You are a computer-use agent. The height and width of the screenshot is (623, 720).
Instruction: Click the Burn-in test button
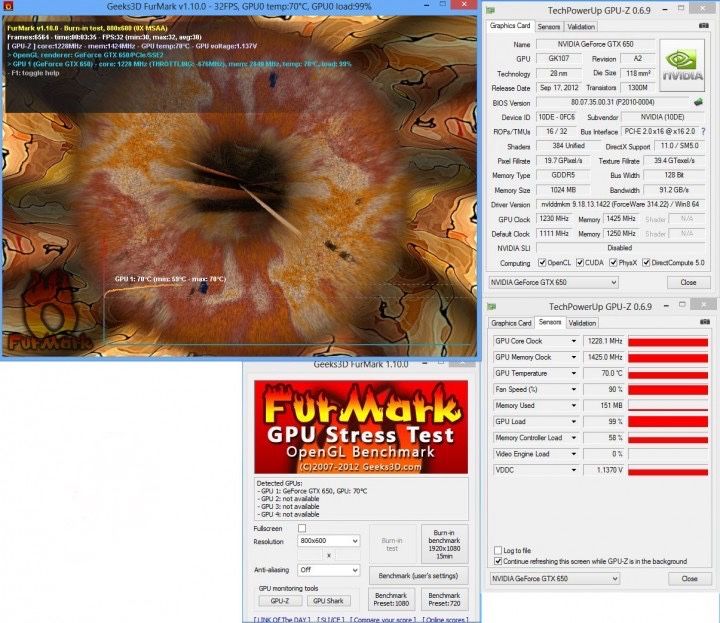click(392, 544)
